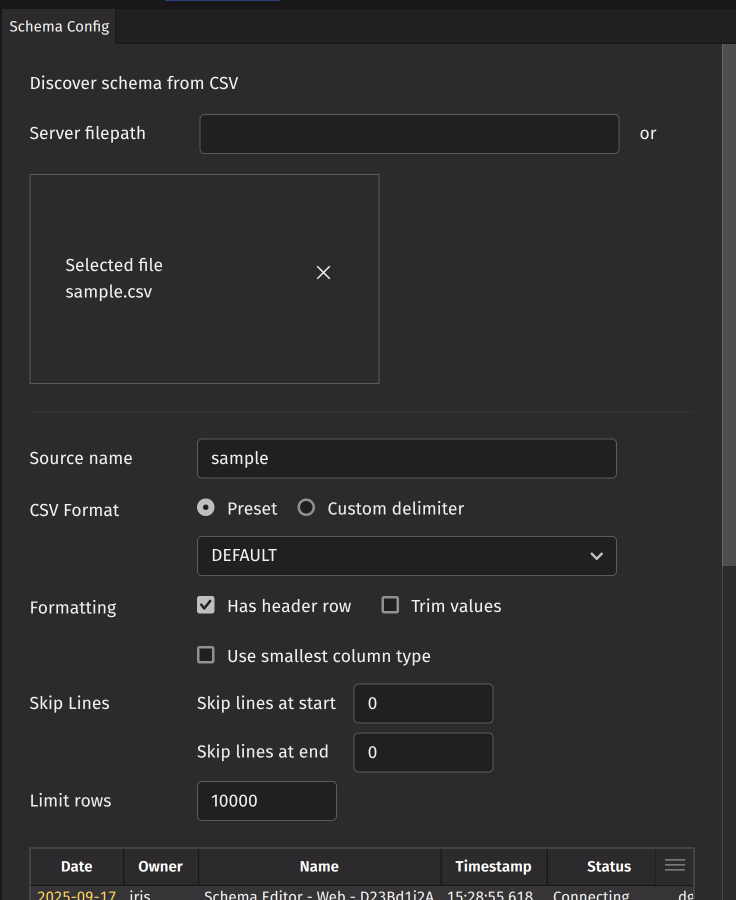Focus the Skip lines at start field
This screenshot has width=736, height=900.
coord(423,704)
